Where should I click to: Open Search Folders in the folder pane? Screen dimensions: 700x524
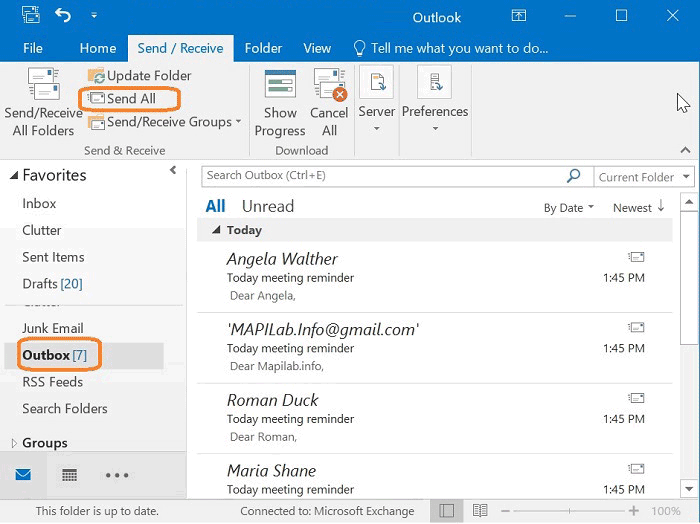pyautogui.click(x=65, y=409)
